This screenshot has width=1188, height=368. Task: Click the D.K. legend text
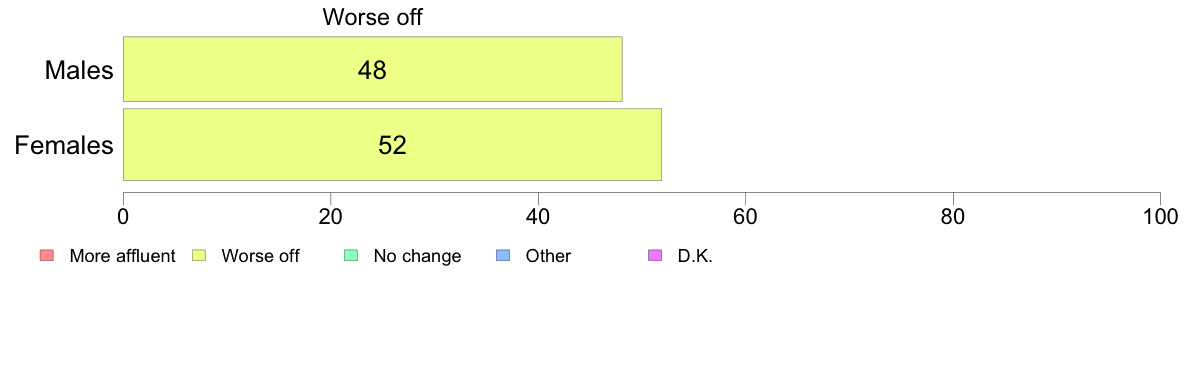[696, 256]
